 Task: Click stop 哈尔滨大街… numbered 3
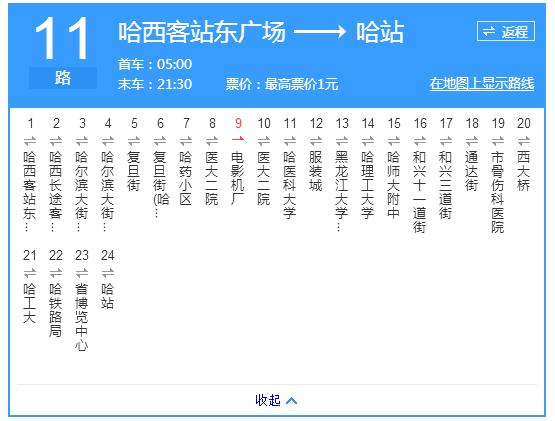[82, 191]
